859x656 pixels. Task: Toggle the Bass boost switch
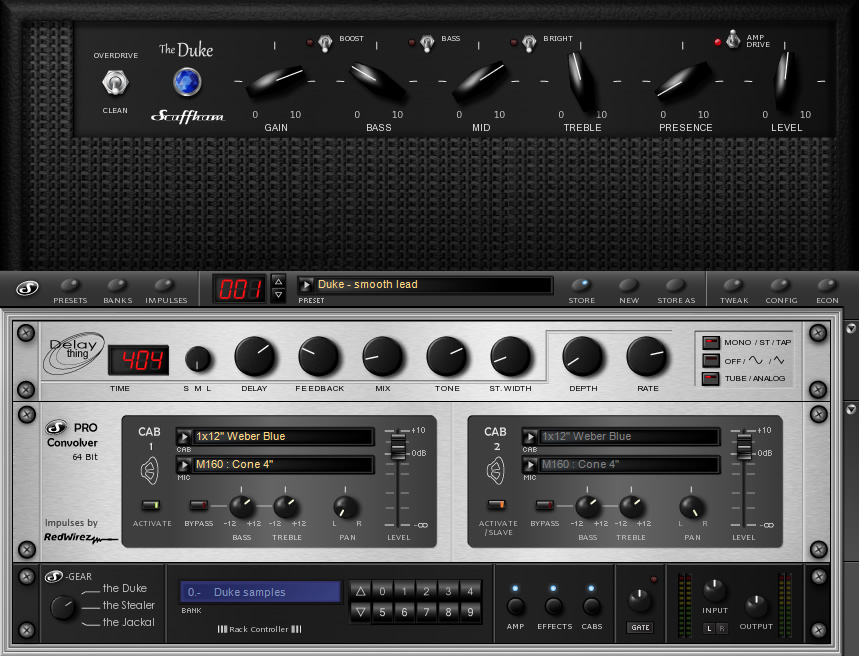[427, 43]
